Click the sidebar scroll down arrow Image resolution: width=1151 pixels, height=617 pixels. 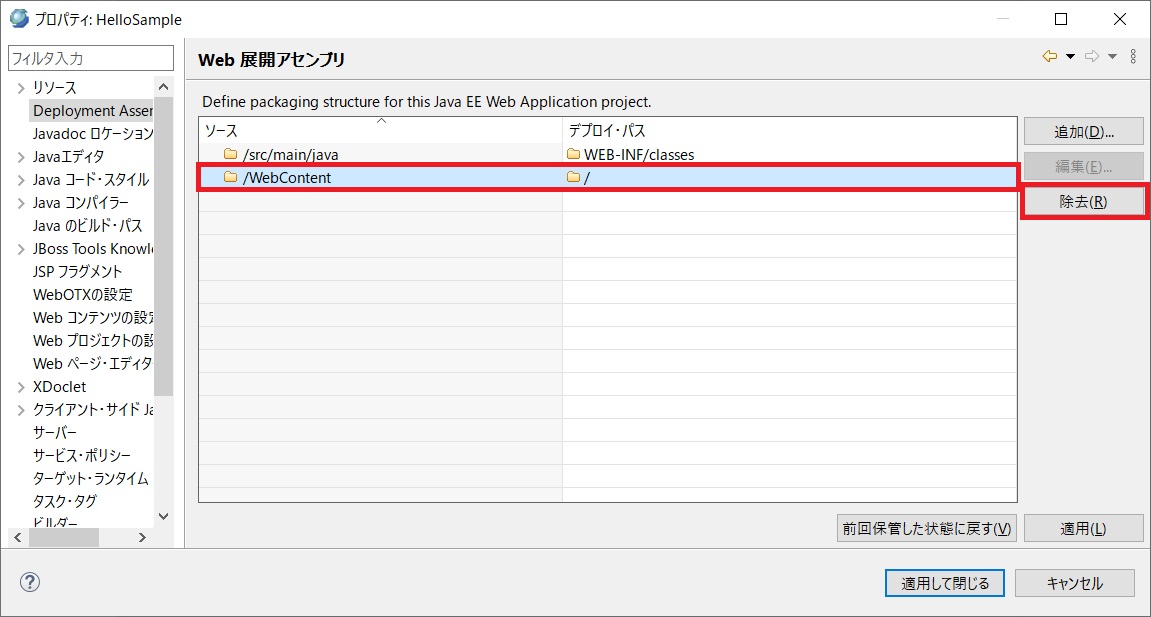click(164, 516)
